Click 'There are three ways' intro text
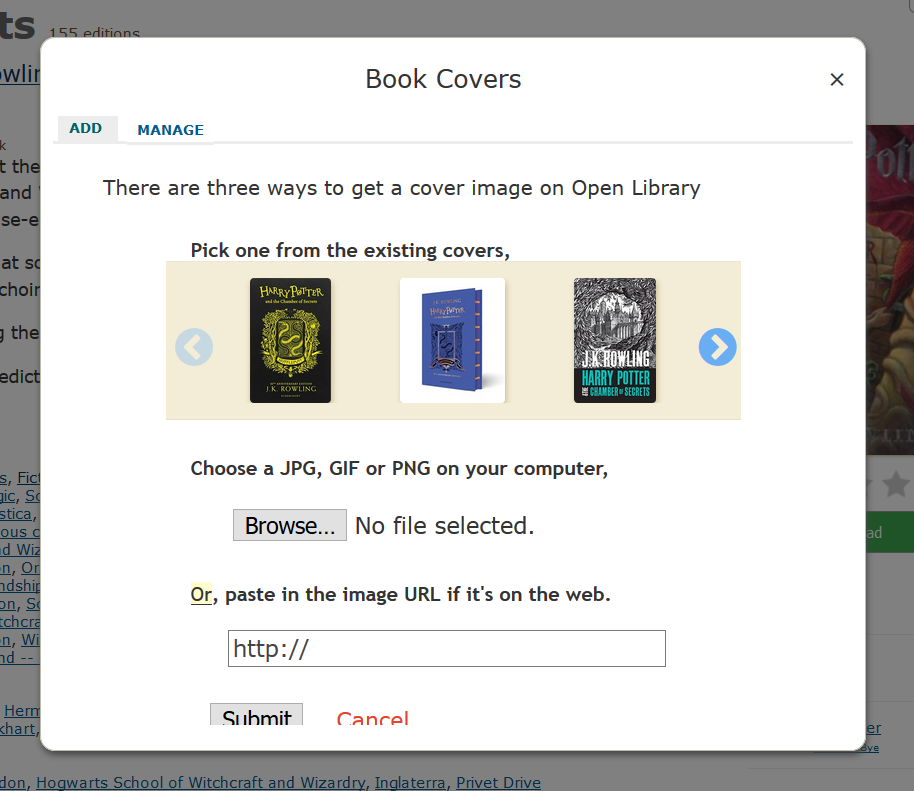 point(402,188)
